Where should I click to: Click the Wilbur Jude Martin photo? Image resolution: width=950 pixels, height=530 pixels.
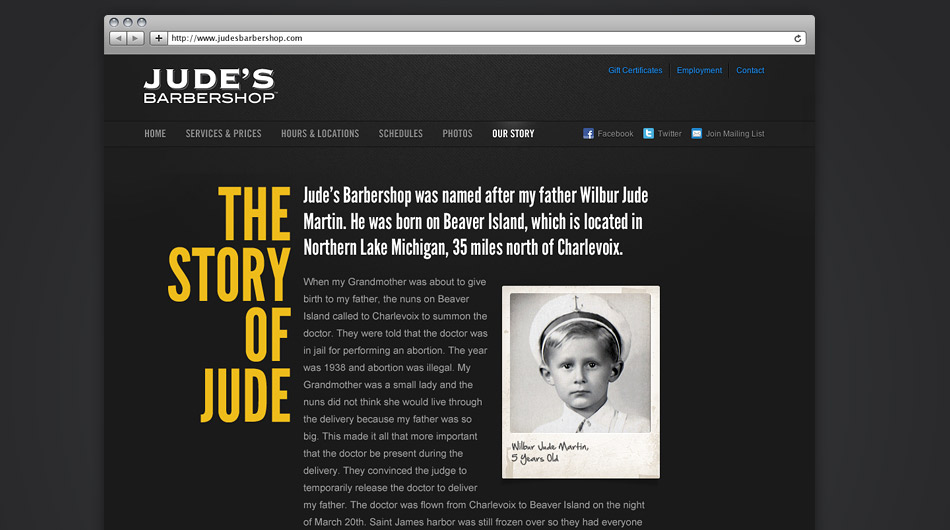(x=580, y=363)
